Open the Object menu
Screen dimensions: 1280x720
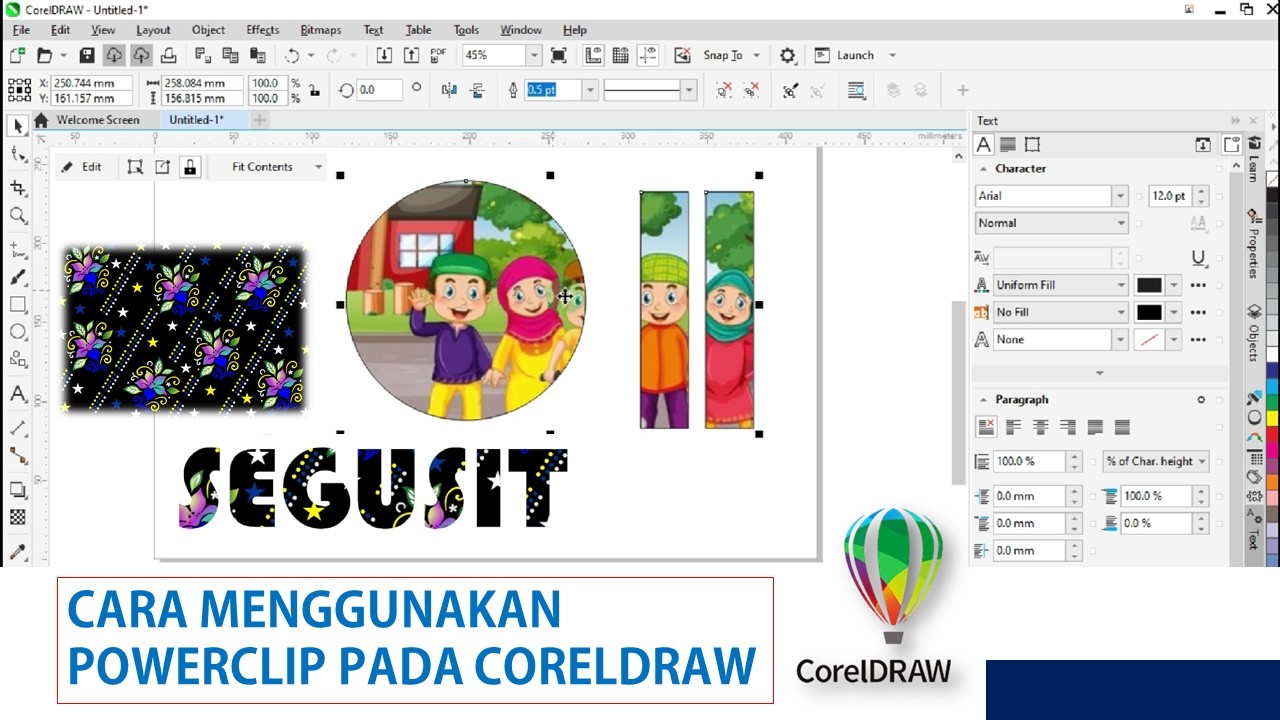(x=208, y=30)
